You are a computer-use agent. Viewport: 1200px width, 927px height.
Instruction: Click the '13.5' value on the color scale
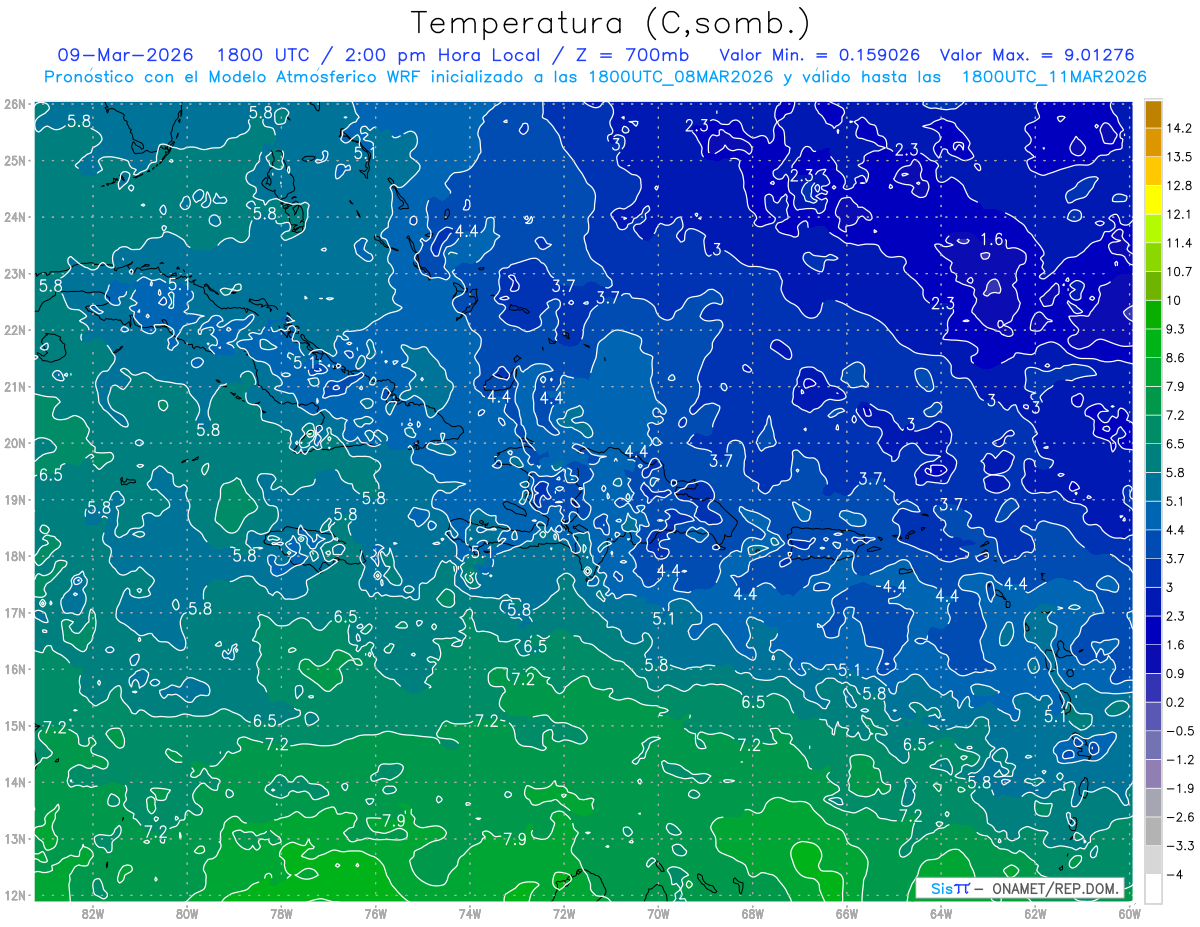(1179, 157)
